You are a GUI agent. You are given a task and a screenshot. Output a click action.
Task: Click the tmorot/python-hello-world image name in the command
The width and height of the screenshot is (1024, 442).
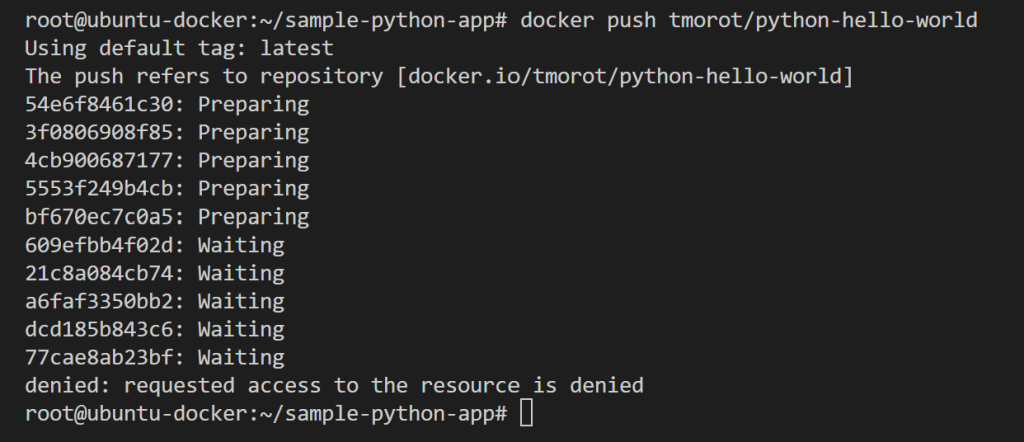pyautogui.click(x=823, y=20)
